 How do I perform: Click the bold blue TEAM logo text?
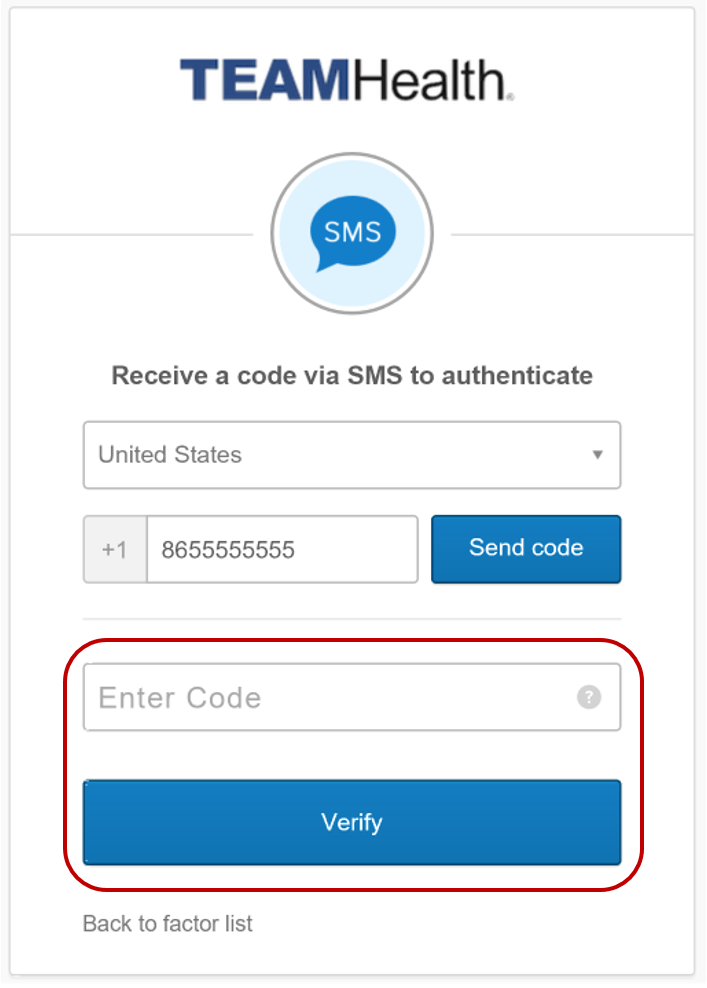click(265, 80)
